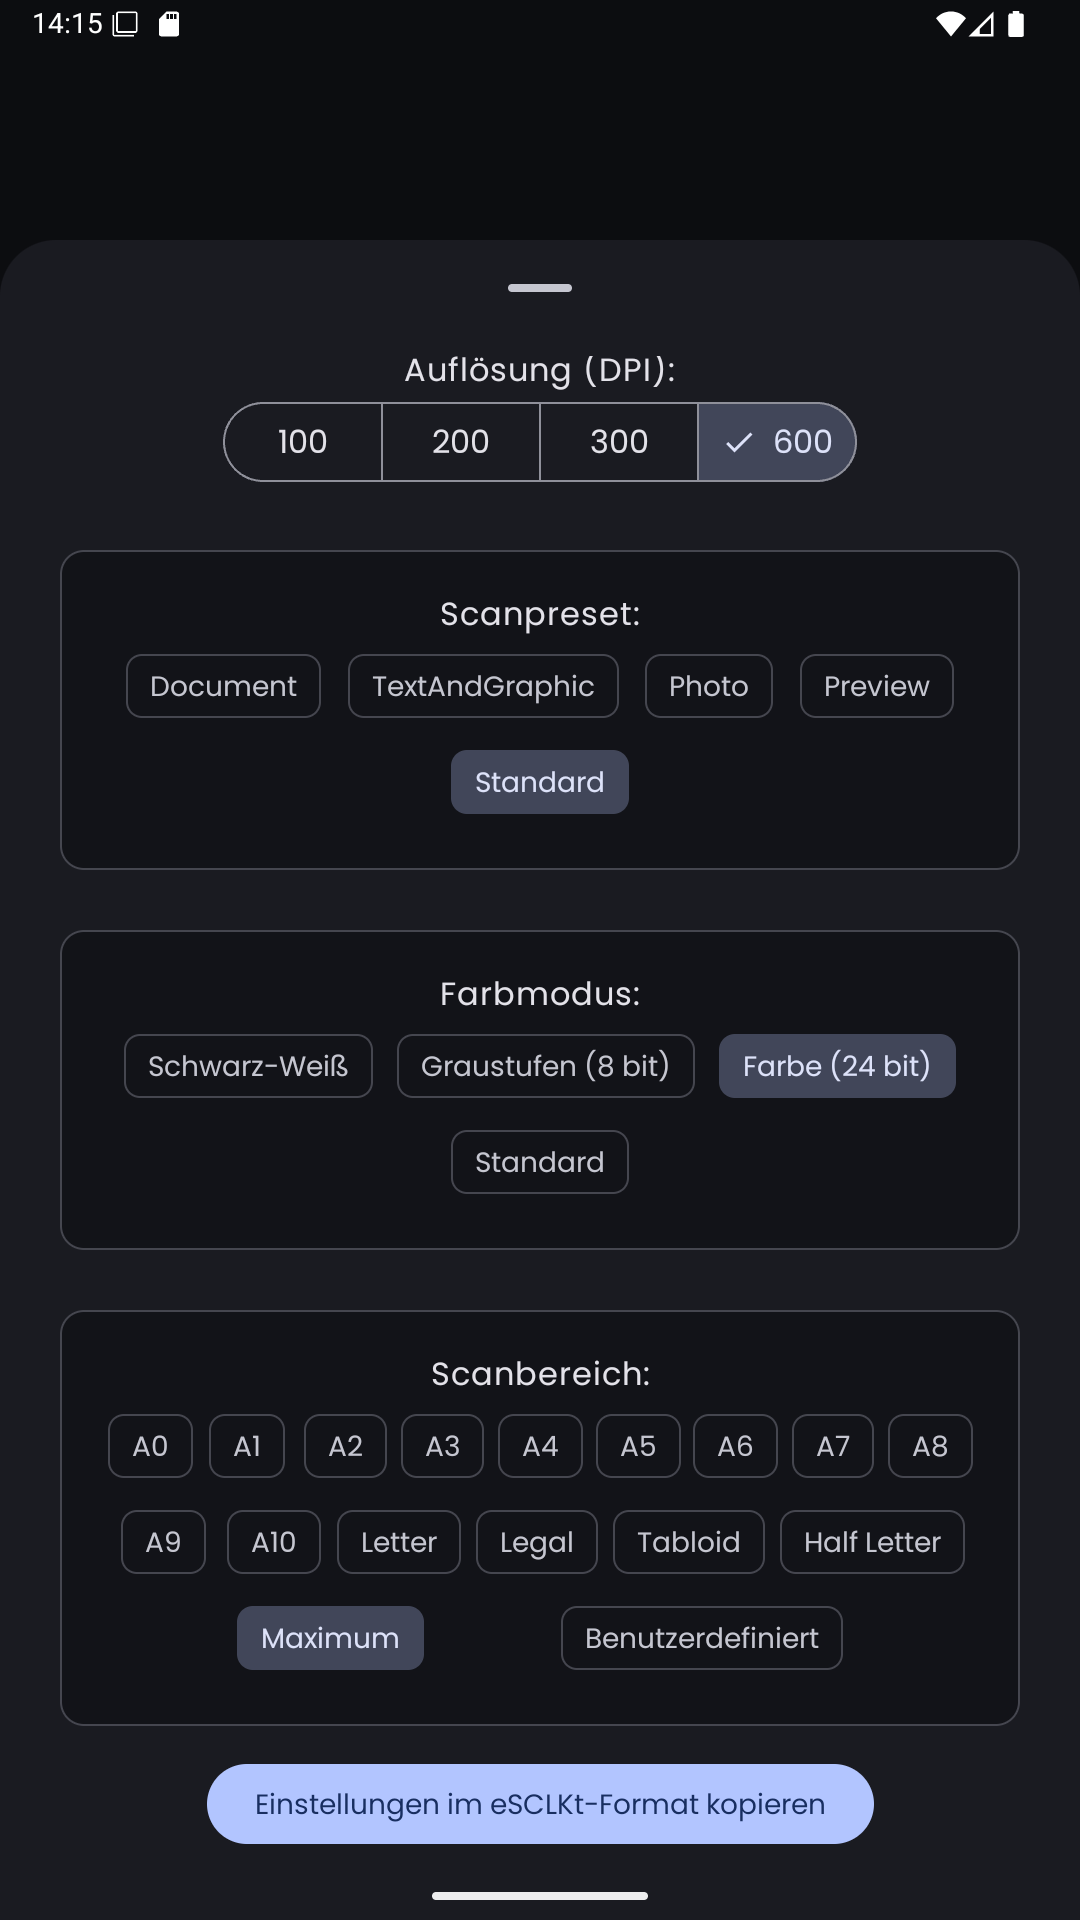This screenshot has height=1920, width=1080.
Task: Choose 300 DPI resolution segment
Action: click(619, 442)
